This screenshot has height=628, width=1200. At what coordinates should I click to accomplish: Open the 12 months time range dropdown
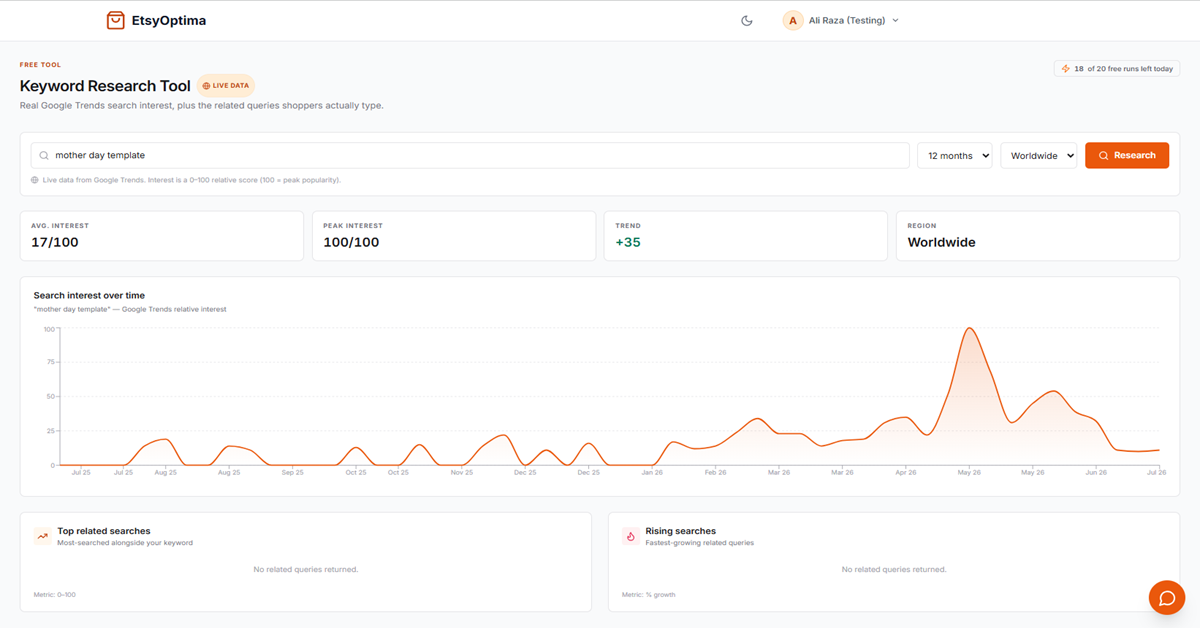coord(955,155)
